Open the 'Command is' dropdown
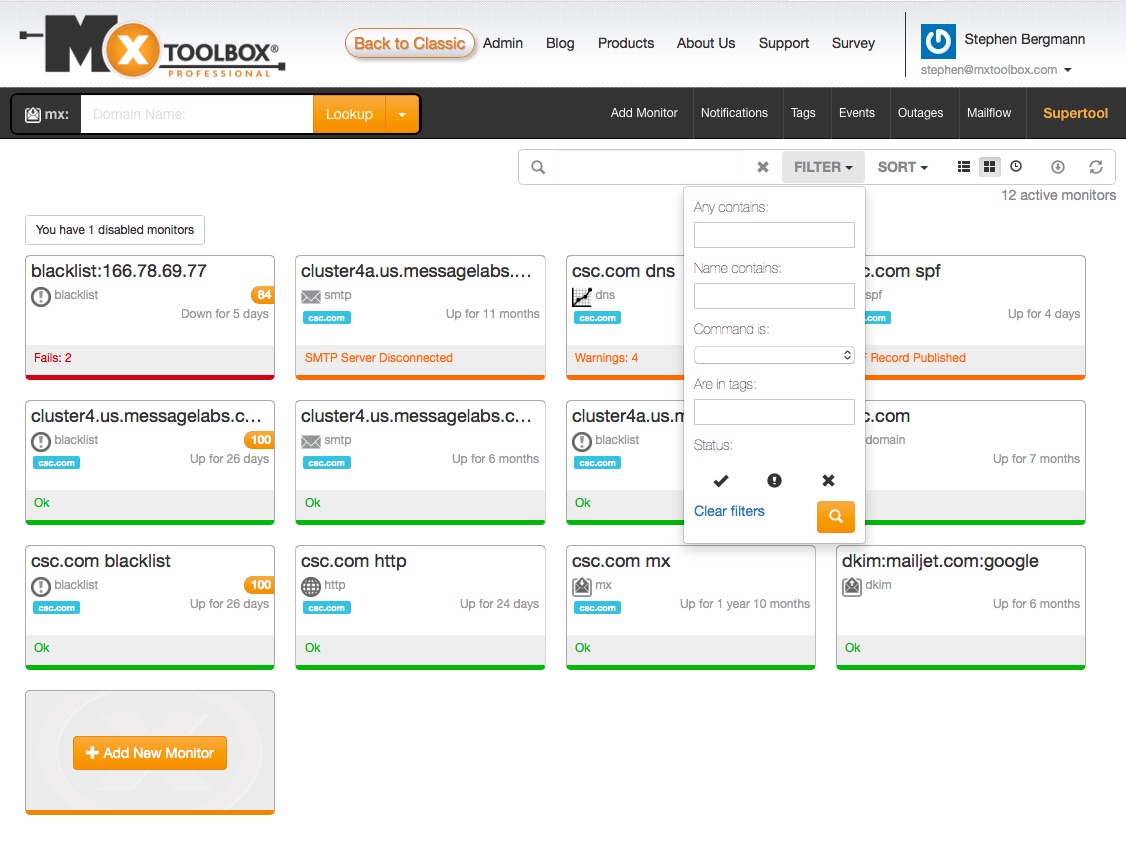This screenshot has width=1126, height=851. pos(773,354)
